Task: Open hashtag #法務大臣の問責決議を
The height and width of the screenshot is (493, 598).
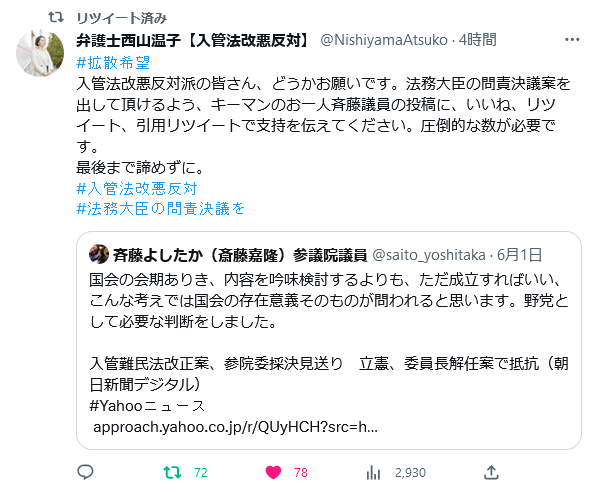Action: pyautogui.click(x=160, y=209)
